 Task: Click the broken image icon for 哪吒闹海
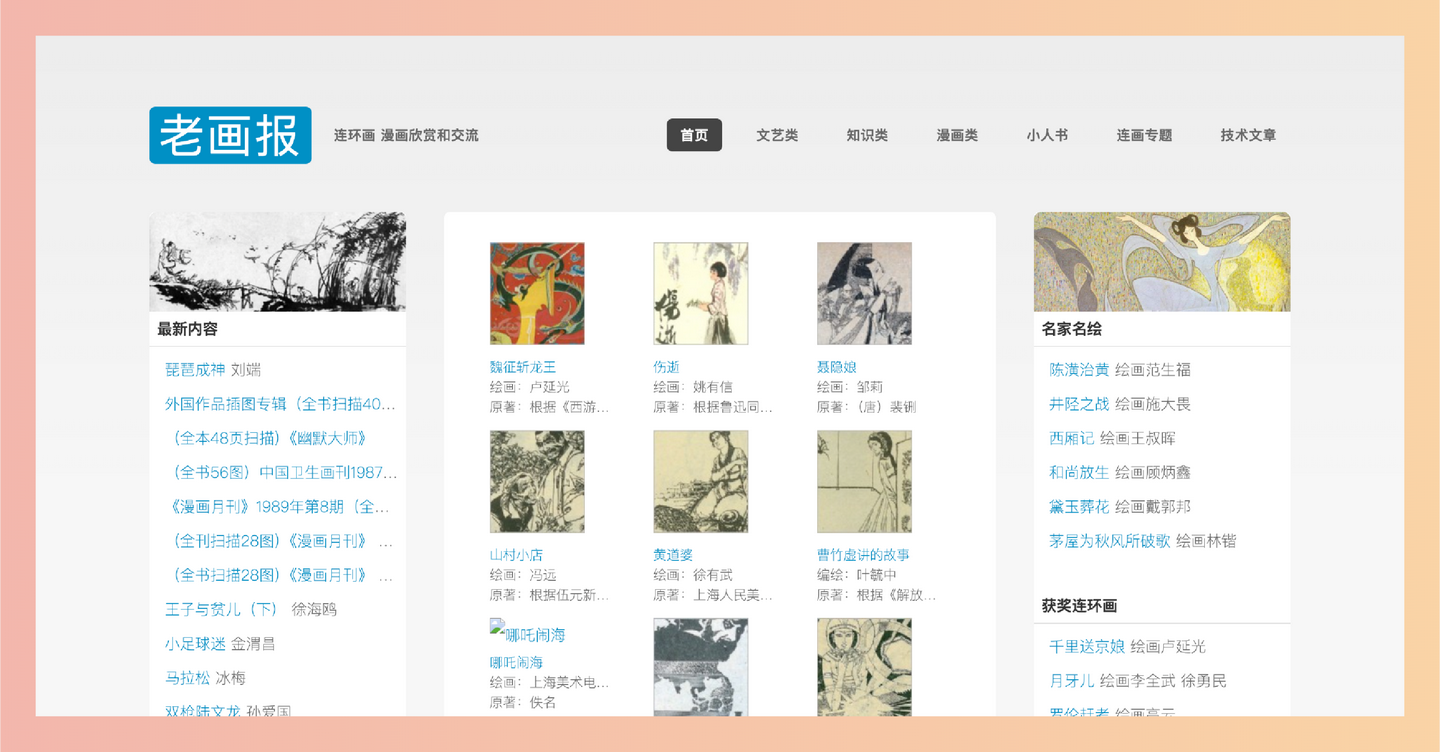point(497,627)
